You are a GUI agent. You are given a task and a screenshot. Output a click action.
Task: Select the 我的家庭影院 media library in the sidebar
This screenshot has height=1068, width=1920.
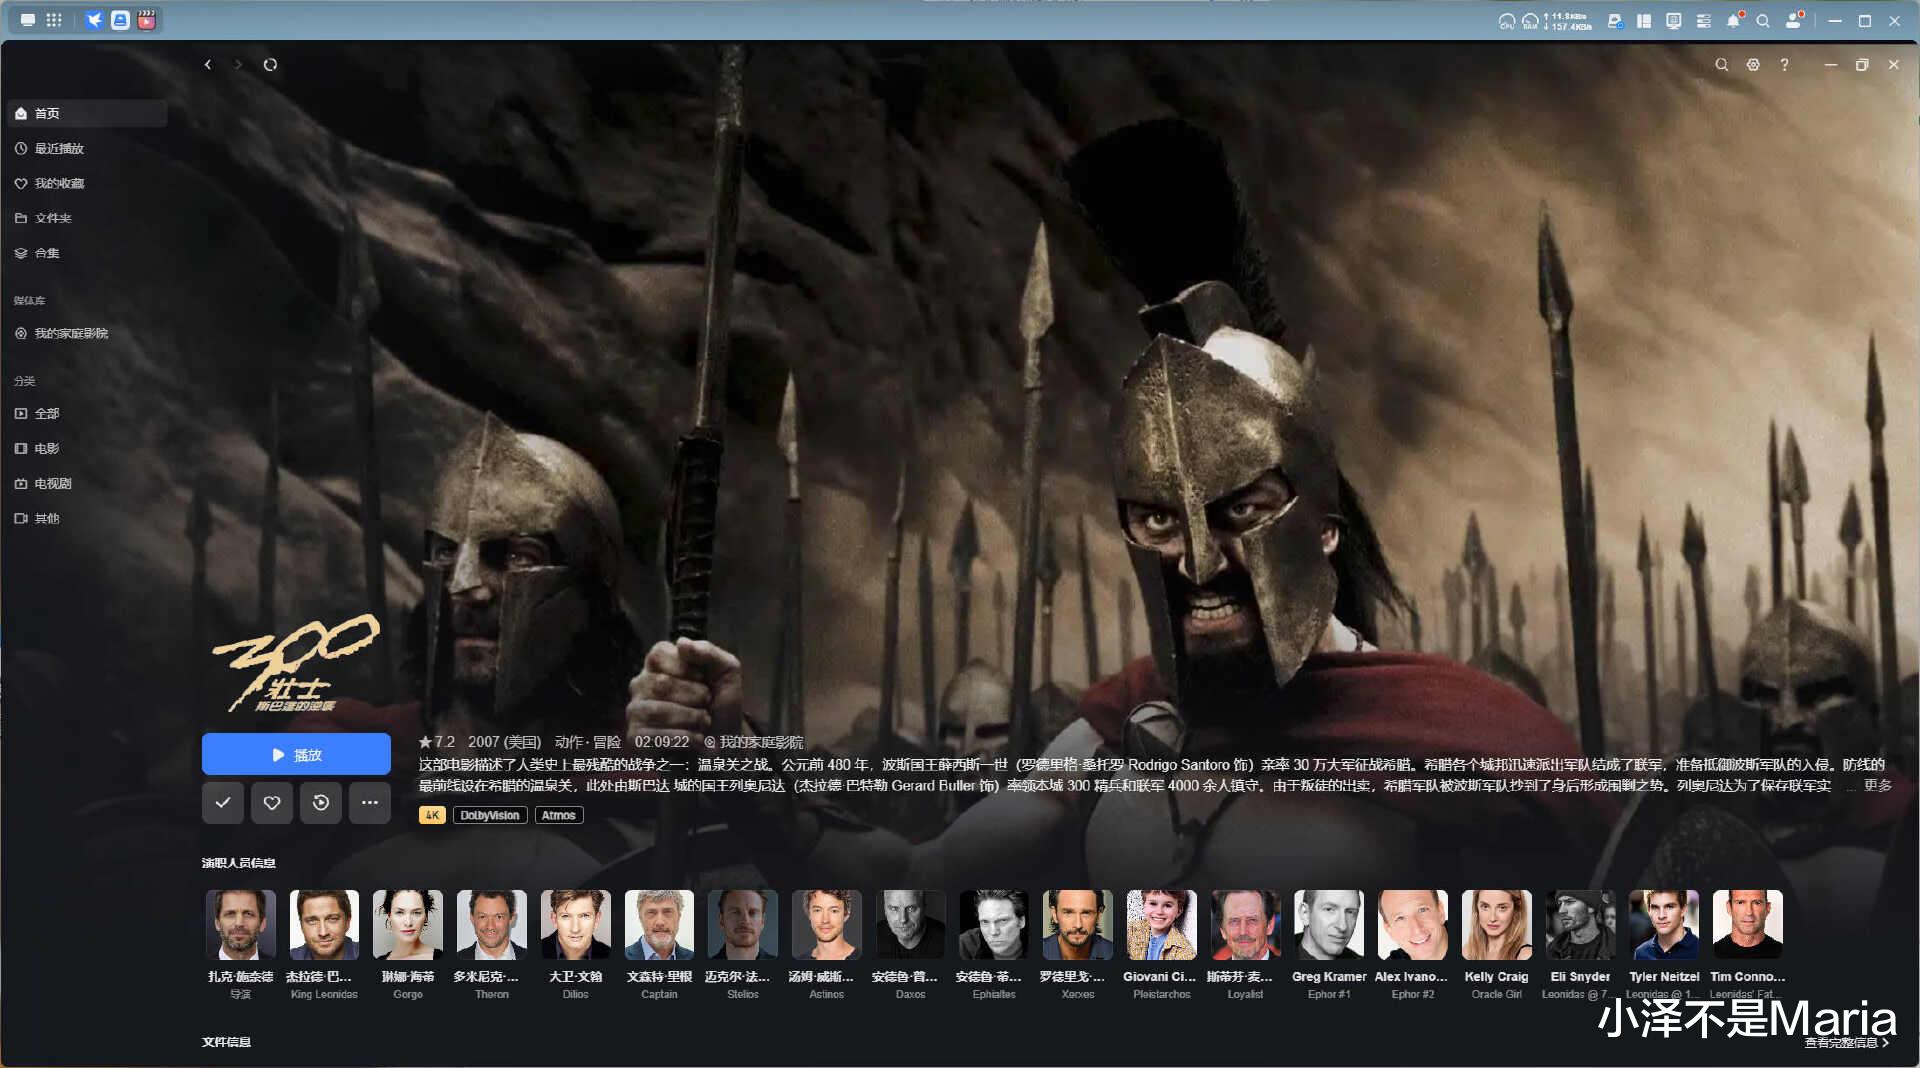(x=87, y=333)
